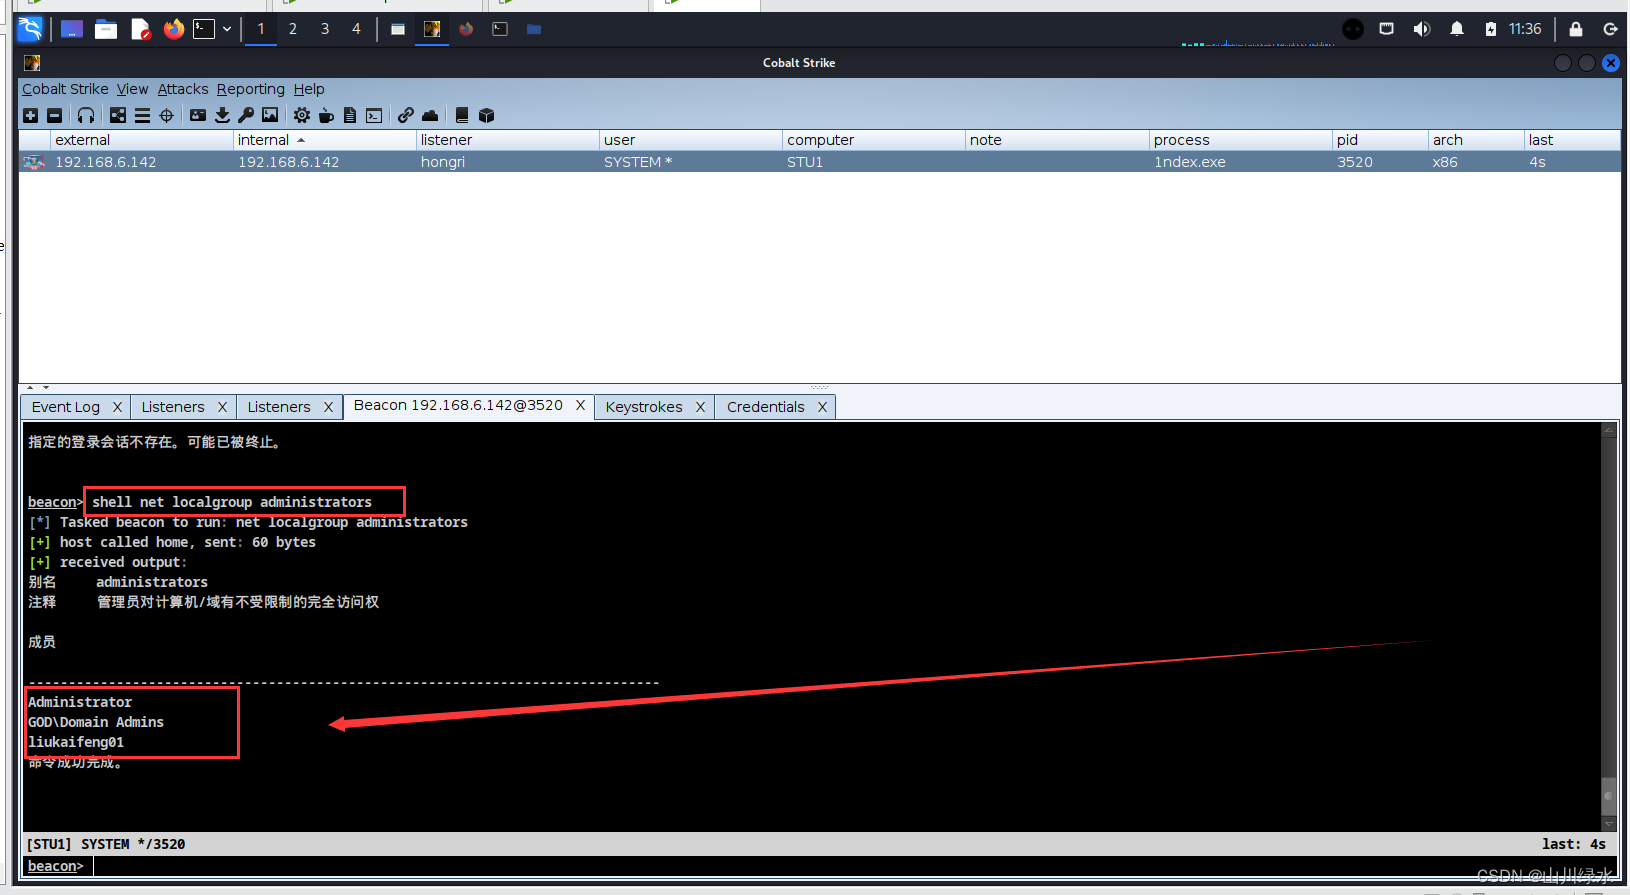Viewport: 1630px width, 895px height.
Task: Switch to the Event Log tab
Action: 66,407
